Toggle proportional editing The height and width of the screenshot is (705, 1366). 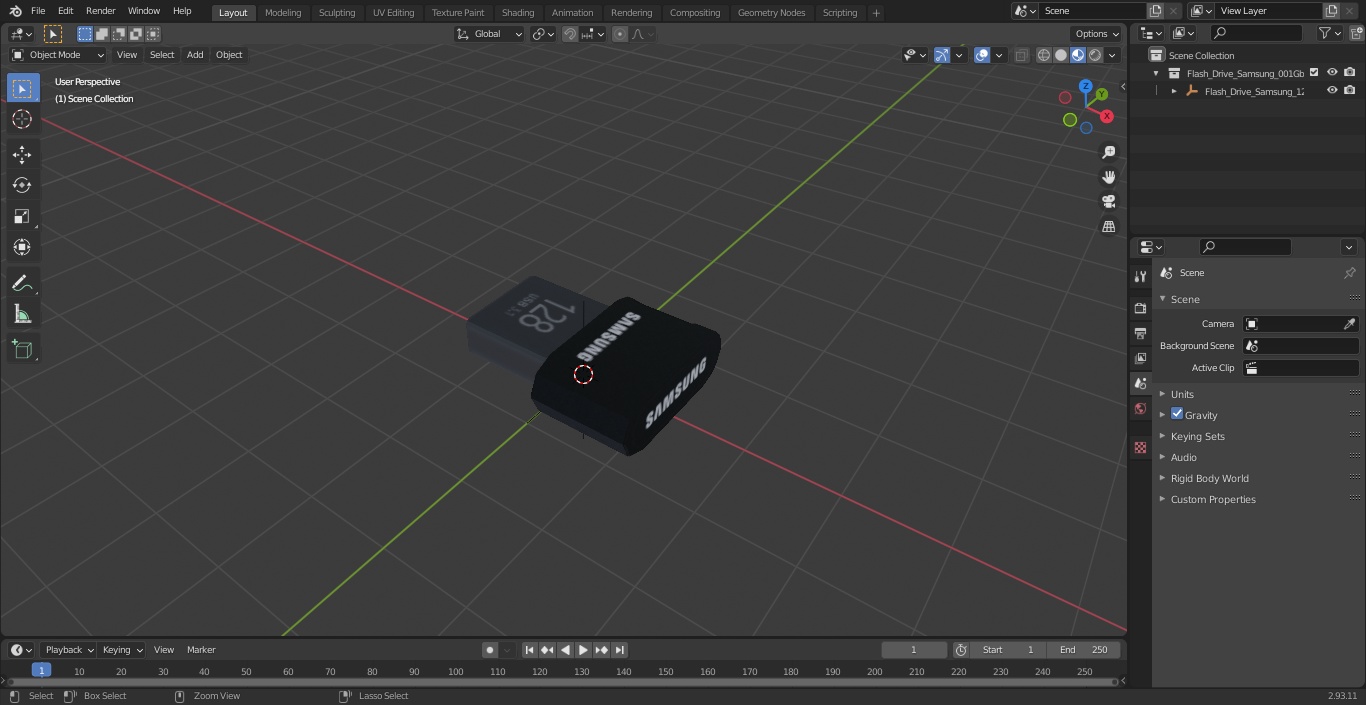620,34
